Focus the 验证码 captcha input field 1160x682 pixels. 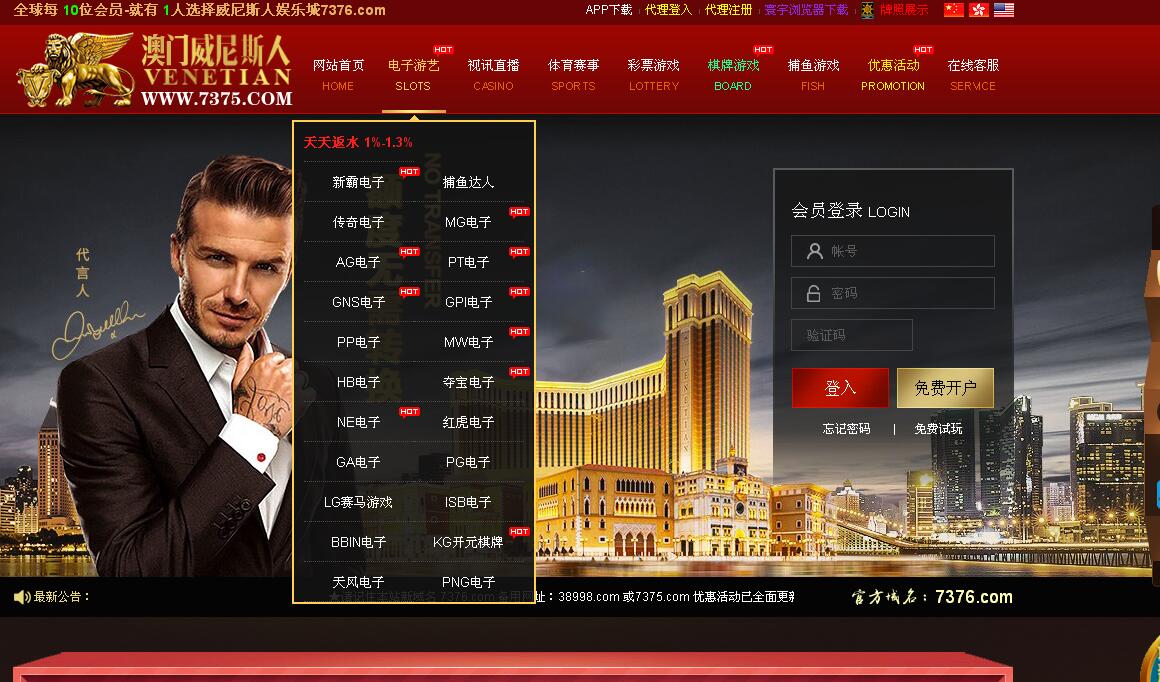coord(852,335)
